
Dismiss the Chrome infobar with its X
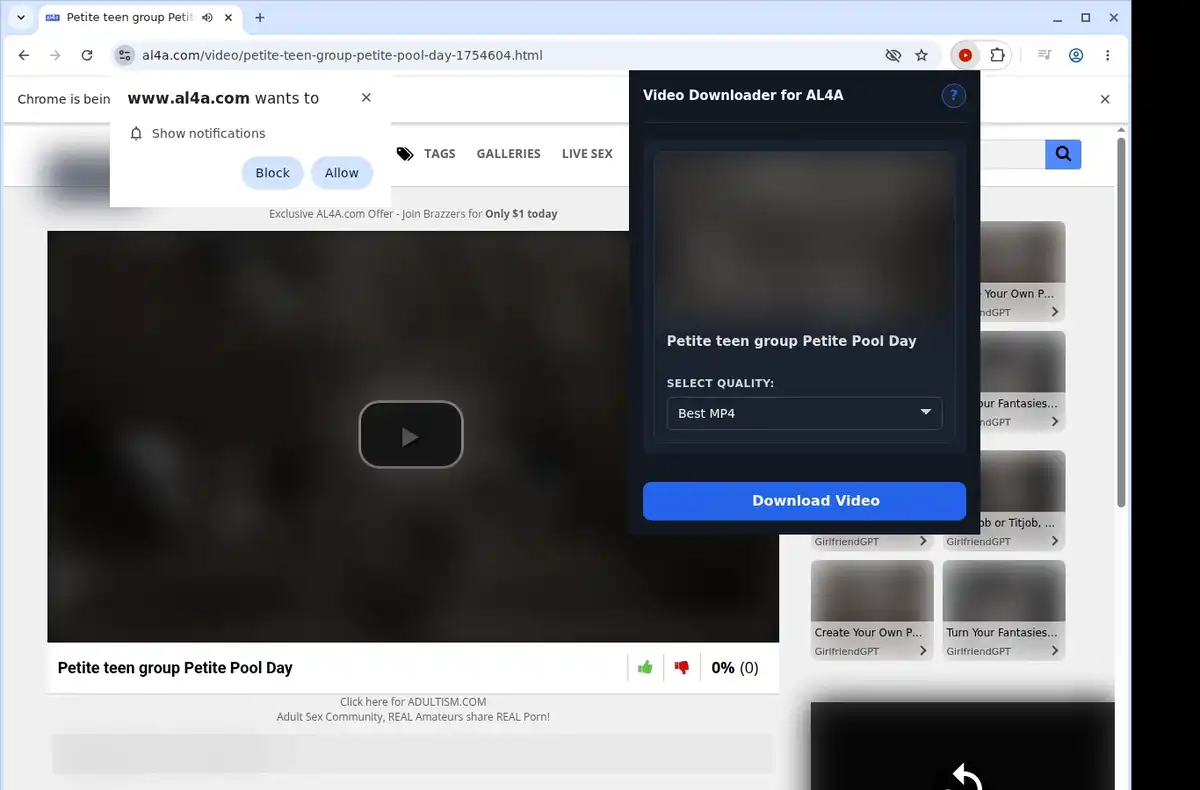[x=1105, y=99]
